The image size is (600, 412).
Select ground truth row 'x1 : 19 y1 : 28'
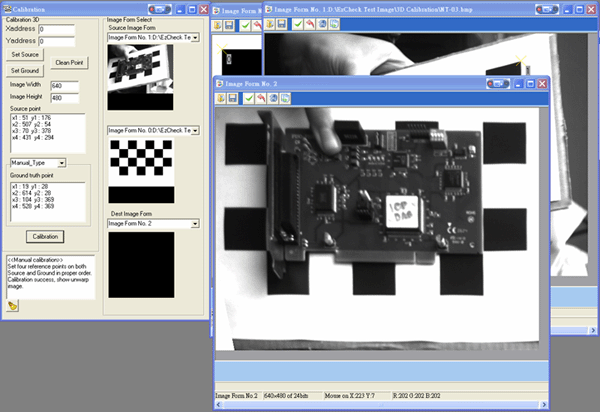coord(30,187)
